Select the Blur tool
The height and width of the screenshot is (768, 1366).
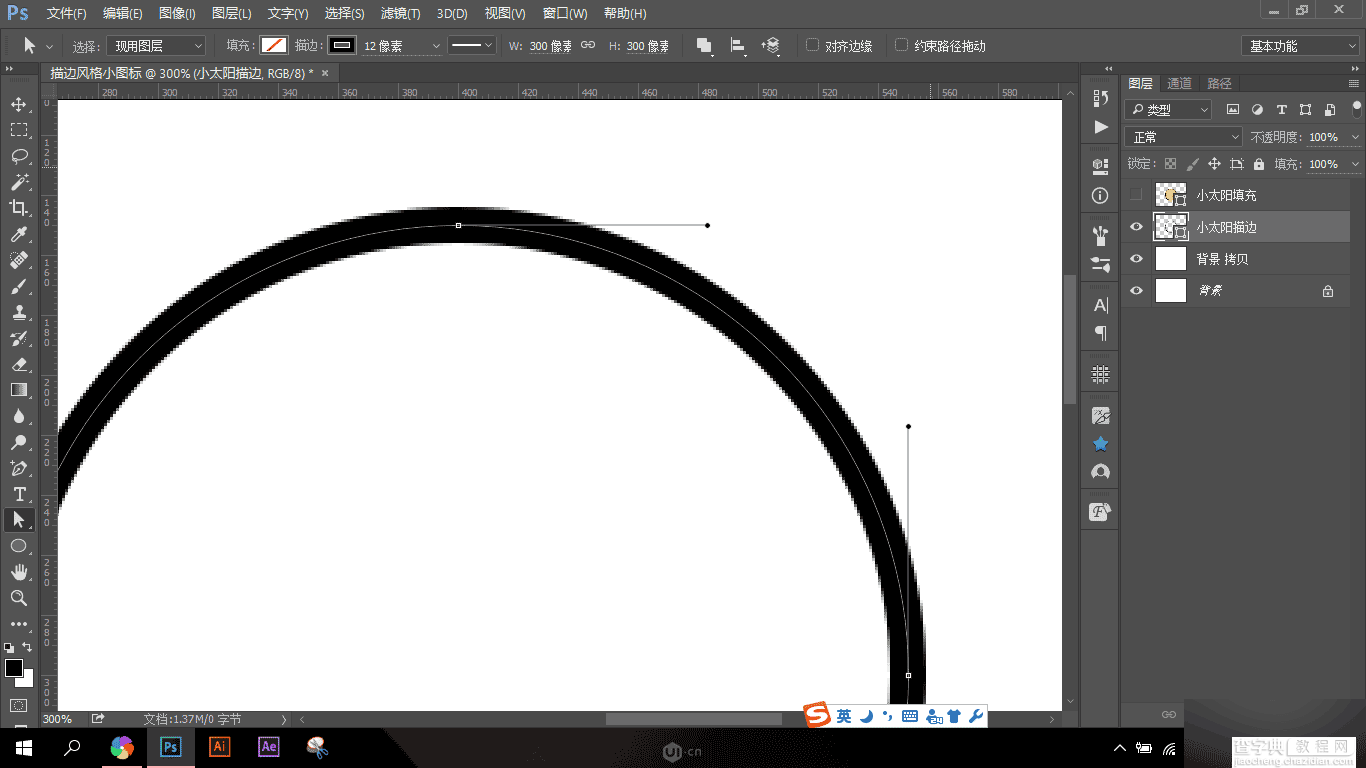coord(18,416)
